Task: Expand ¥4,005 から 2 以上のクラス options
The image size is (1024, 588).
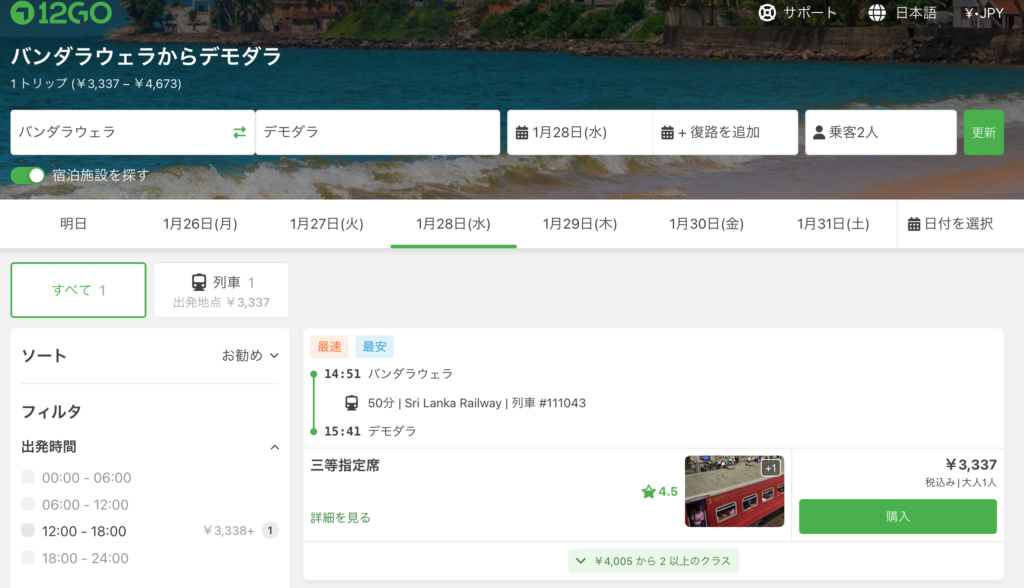Action: (x=653, y=561)
